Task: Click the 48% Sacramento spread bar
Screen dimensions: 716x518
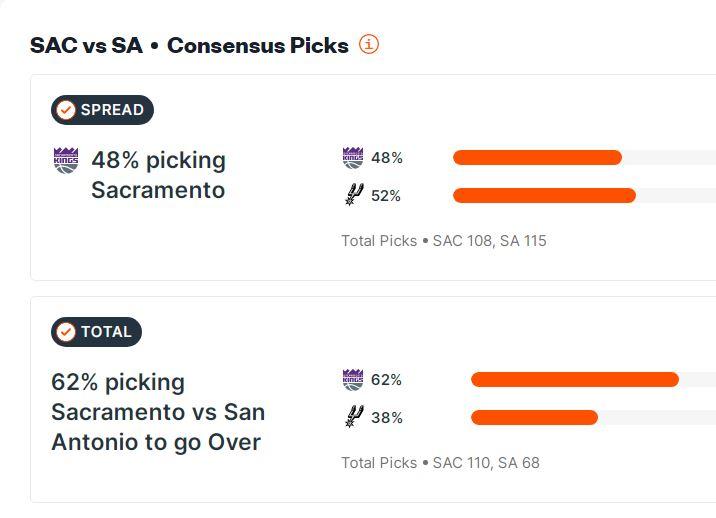Action: 537,157
